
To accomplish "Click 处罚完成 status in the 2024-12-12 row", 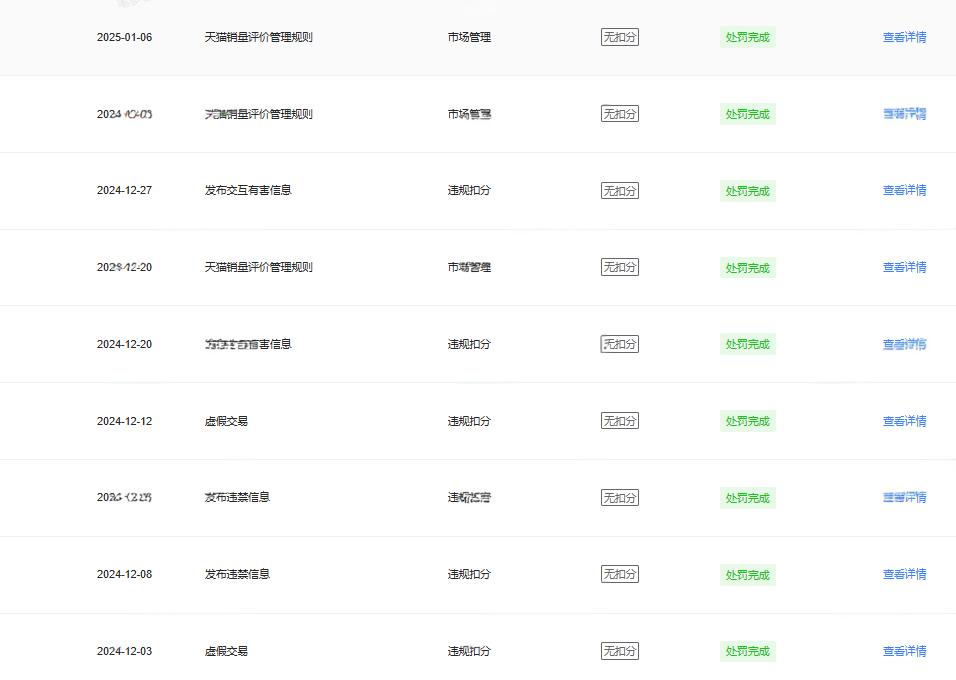I will (x=747, y=421).
